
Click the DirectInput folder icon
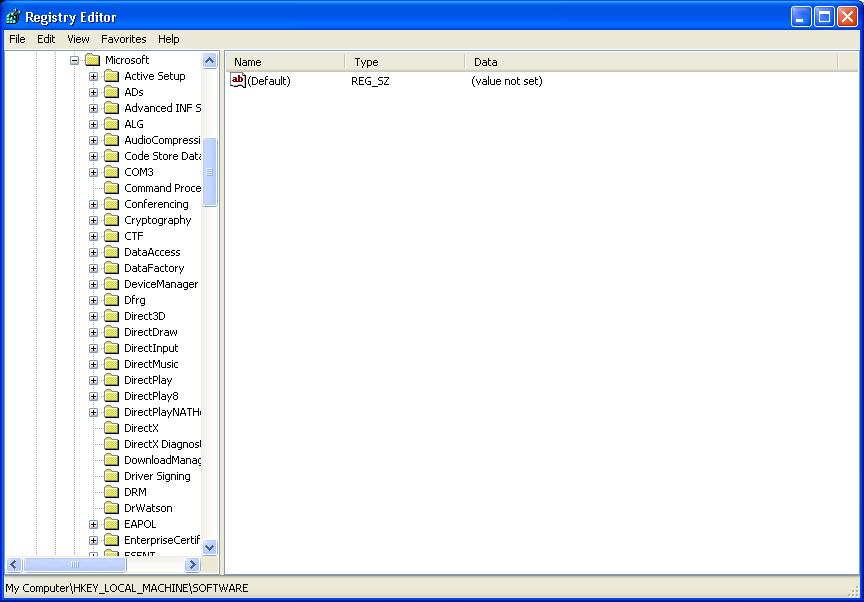[111, 347]
